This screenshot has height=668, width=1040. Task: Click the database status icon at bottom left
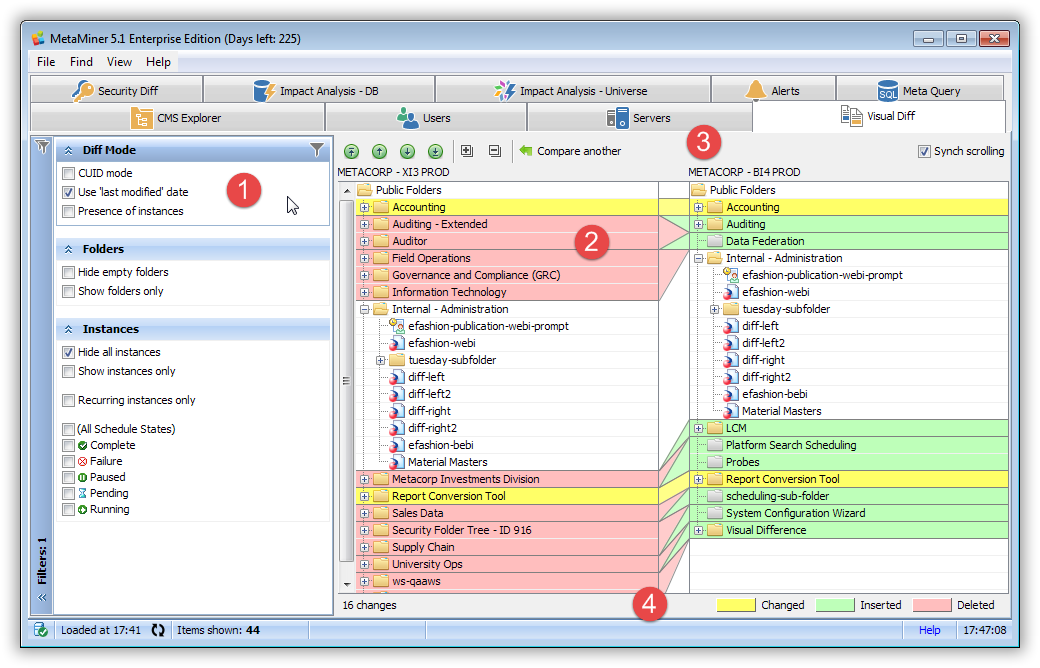click(40, 630)
